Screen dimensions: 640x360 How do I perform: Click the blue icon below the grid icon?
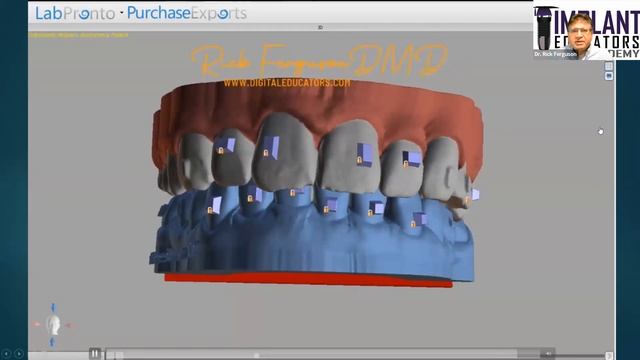(x=609, y=76)
